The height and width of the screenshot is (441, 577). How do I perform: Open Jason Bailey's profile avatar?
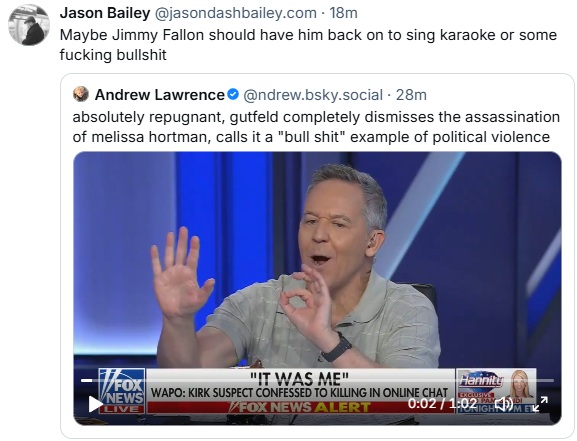pos(29,25)
